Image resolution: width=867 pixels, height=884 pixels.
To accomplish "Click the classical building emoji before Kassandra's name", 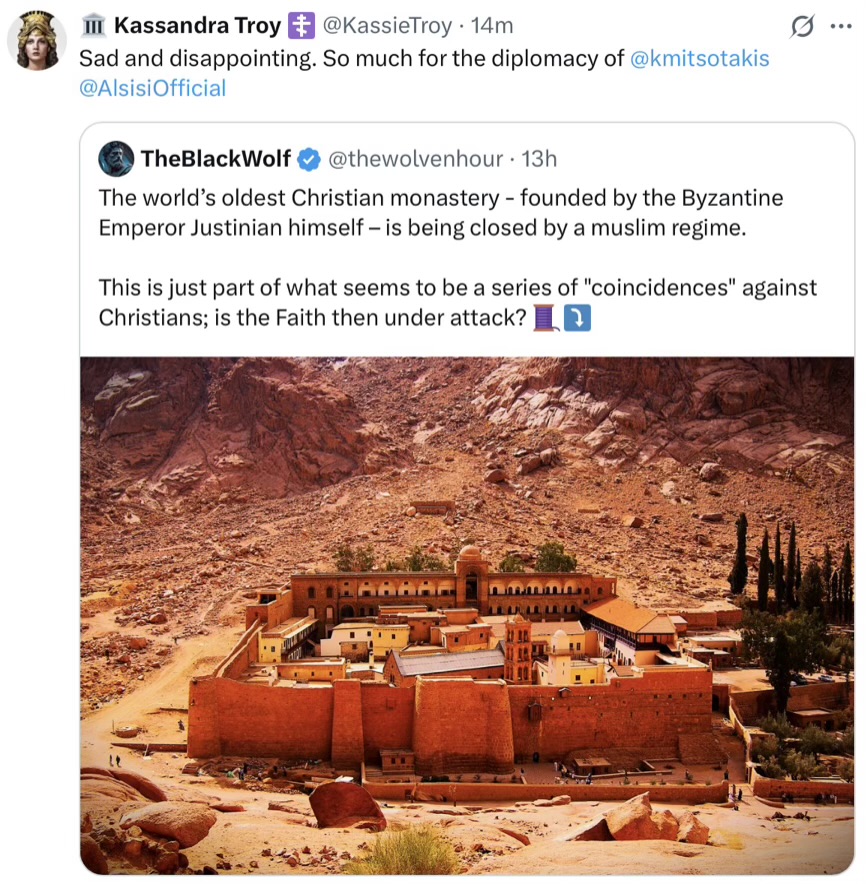I will click(x=94, y=26).
